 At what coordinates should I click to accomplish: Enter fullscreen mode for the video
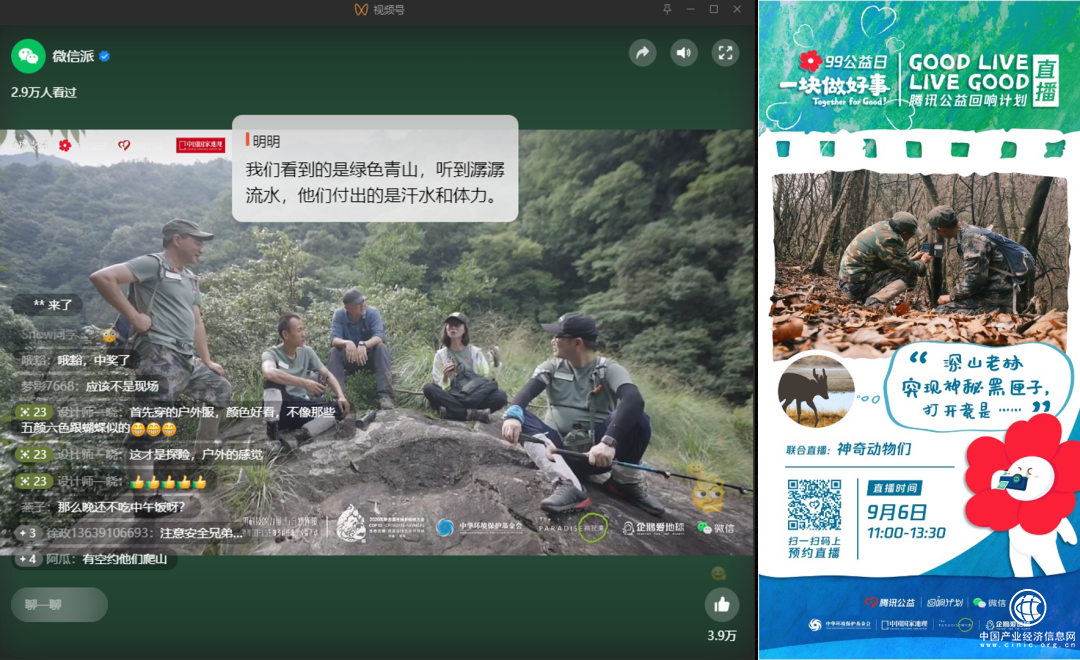point(725,53)
